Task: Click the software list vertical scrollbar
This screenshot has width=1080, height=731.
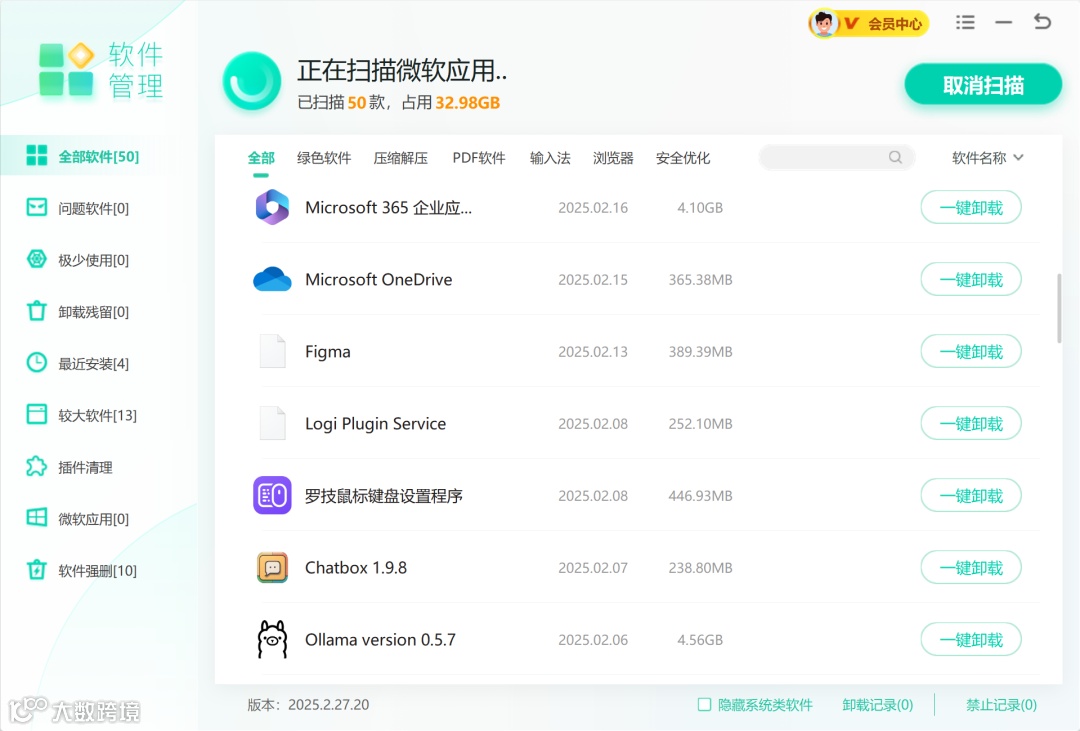Action: (x=1059, y=308)
